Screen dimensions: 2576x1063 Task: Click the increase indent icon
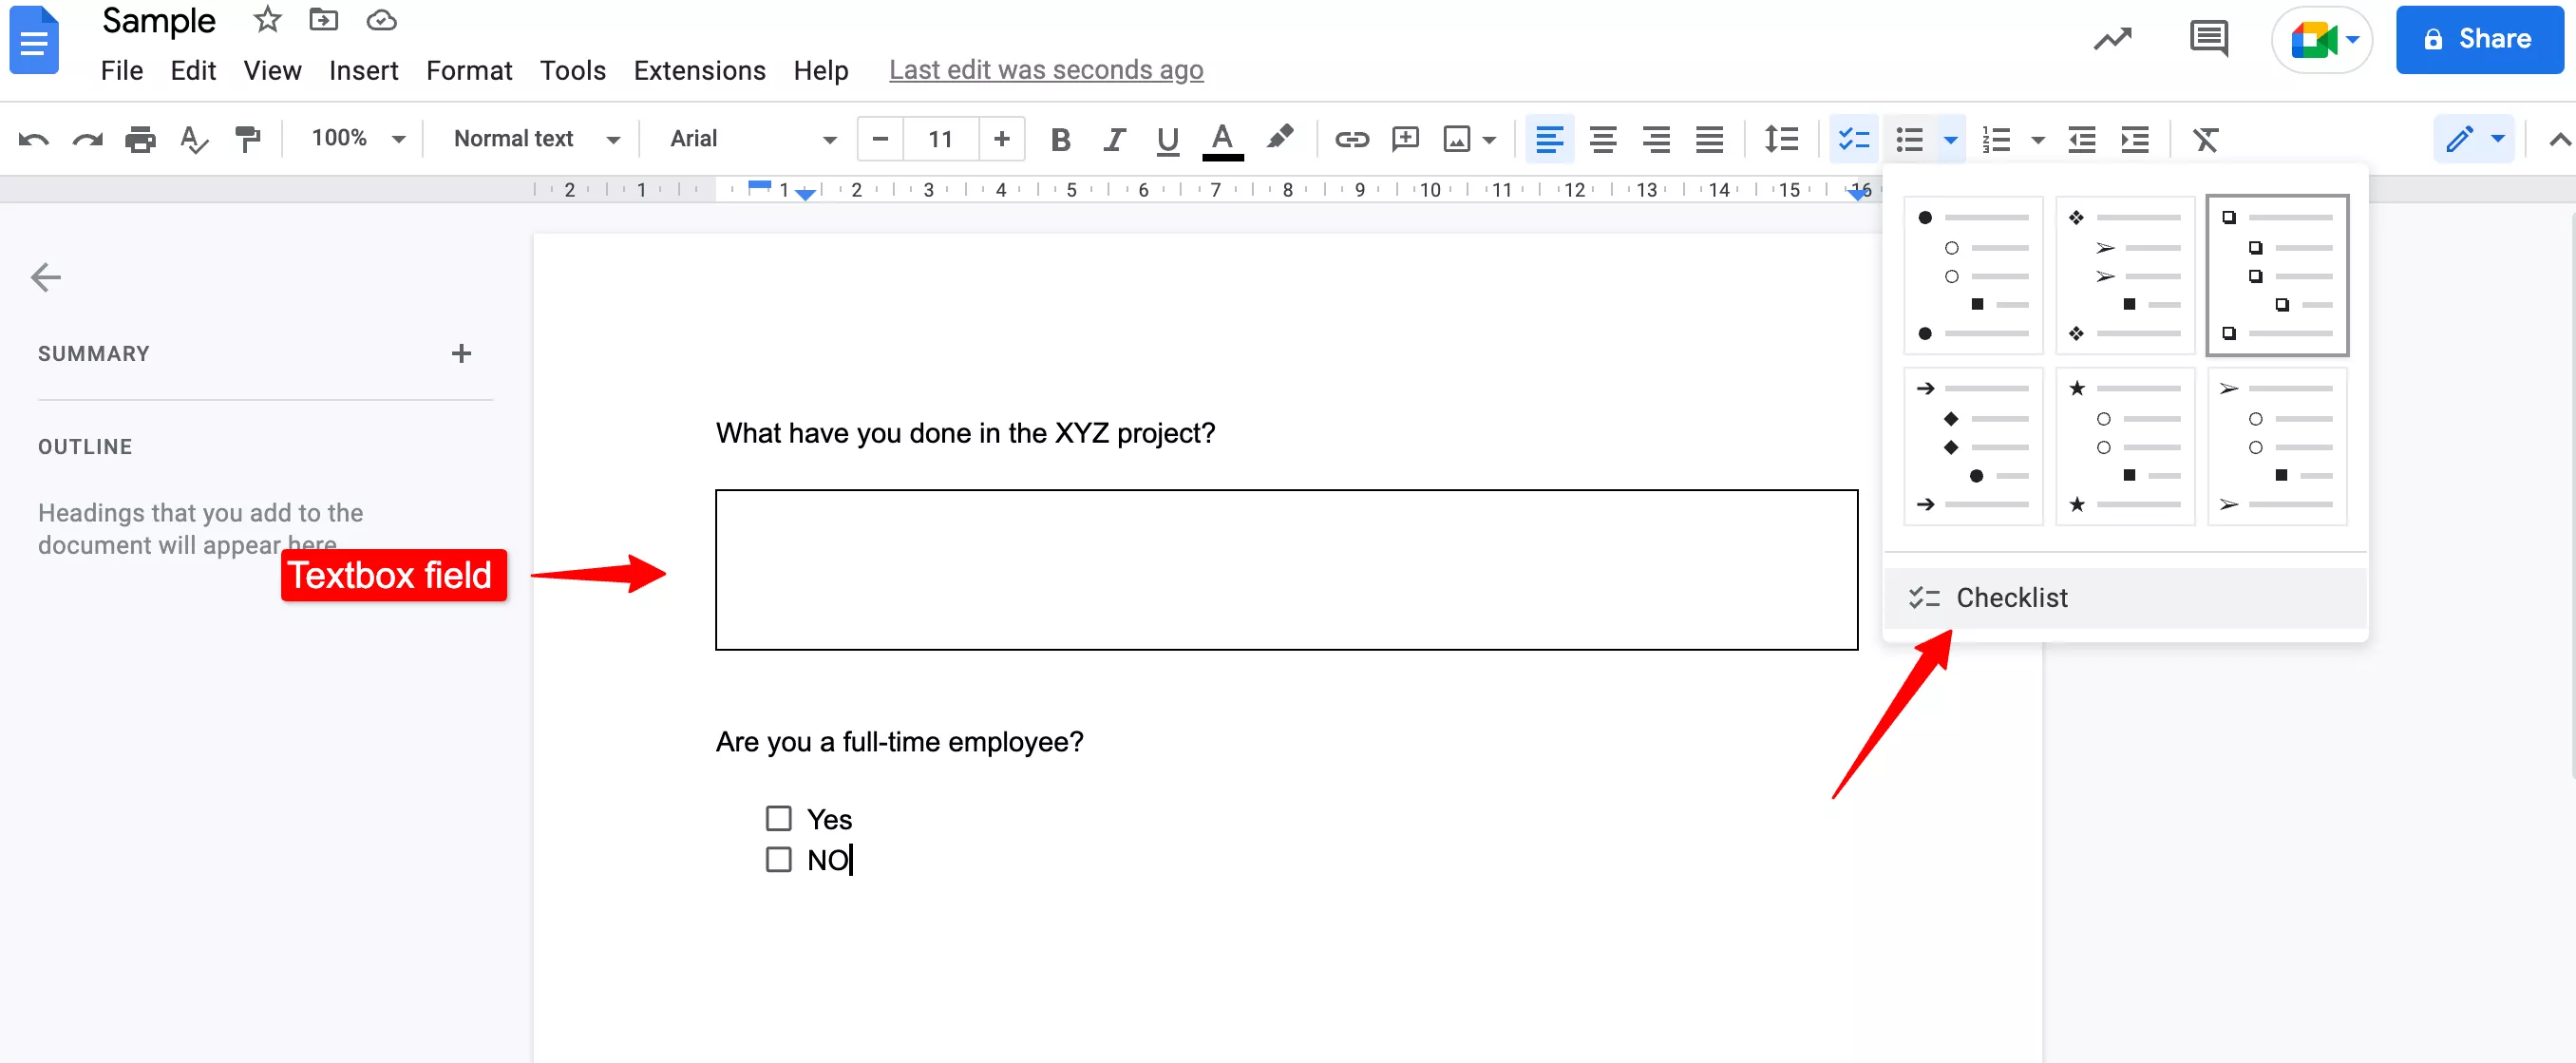(2132, 138)
